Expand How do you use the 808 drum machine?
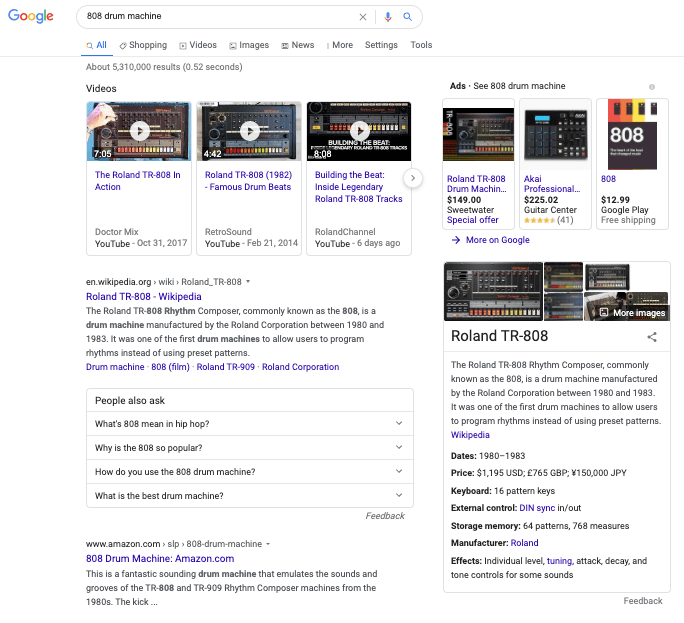This screenshot has width=684, height=623. point(250,472)
